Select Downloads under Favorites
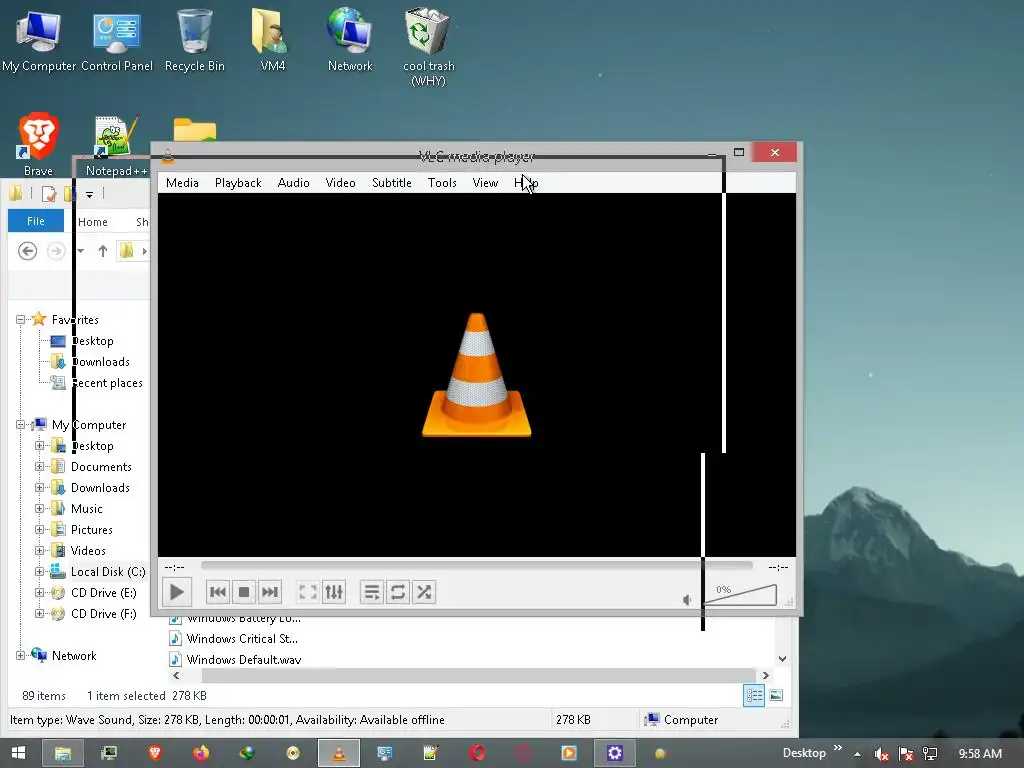 (x=90, y=362)
